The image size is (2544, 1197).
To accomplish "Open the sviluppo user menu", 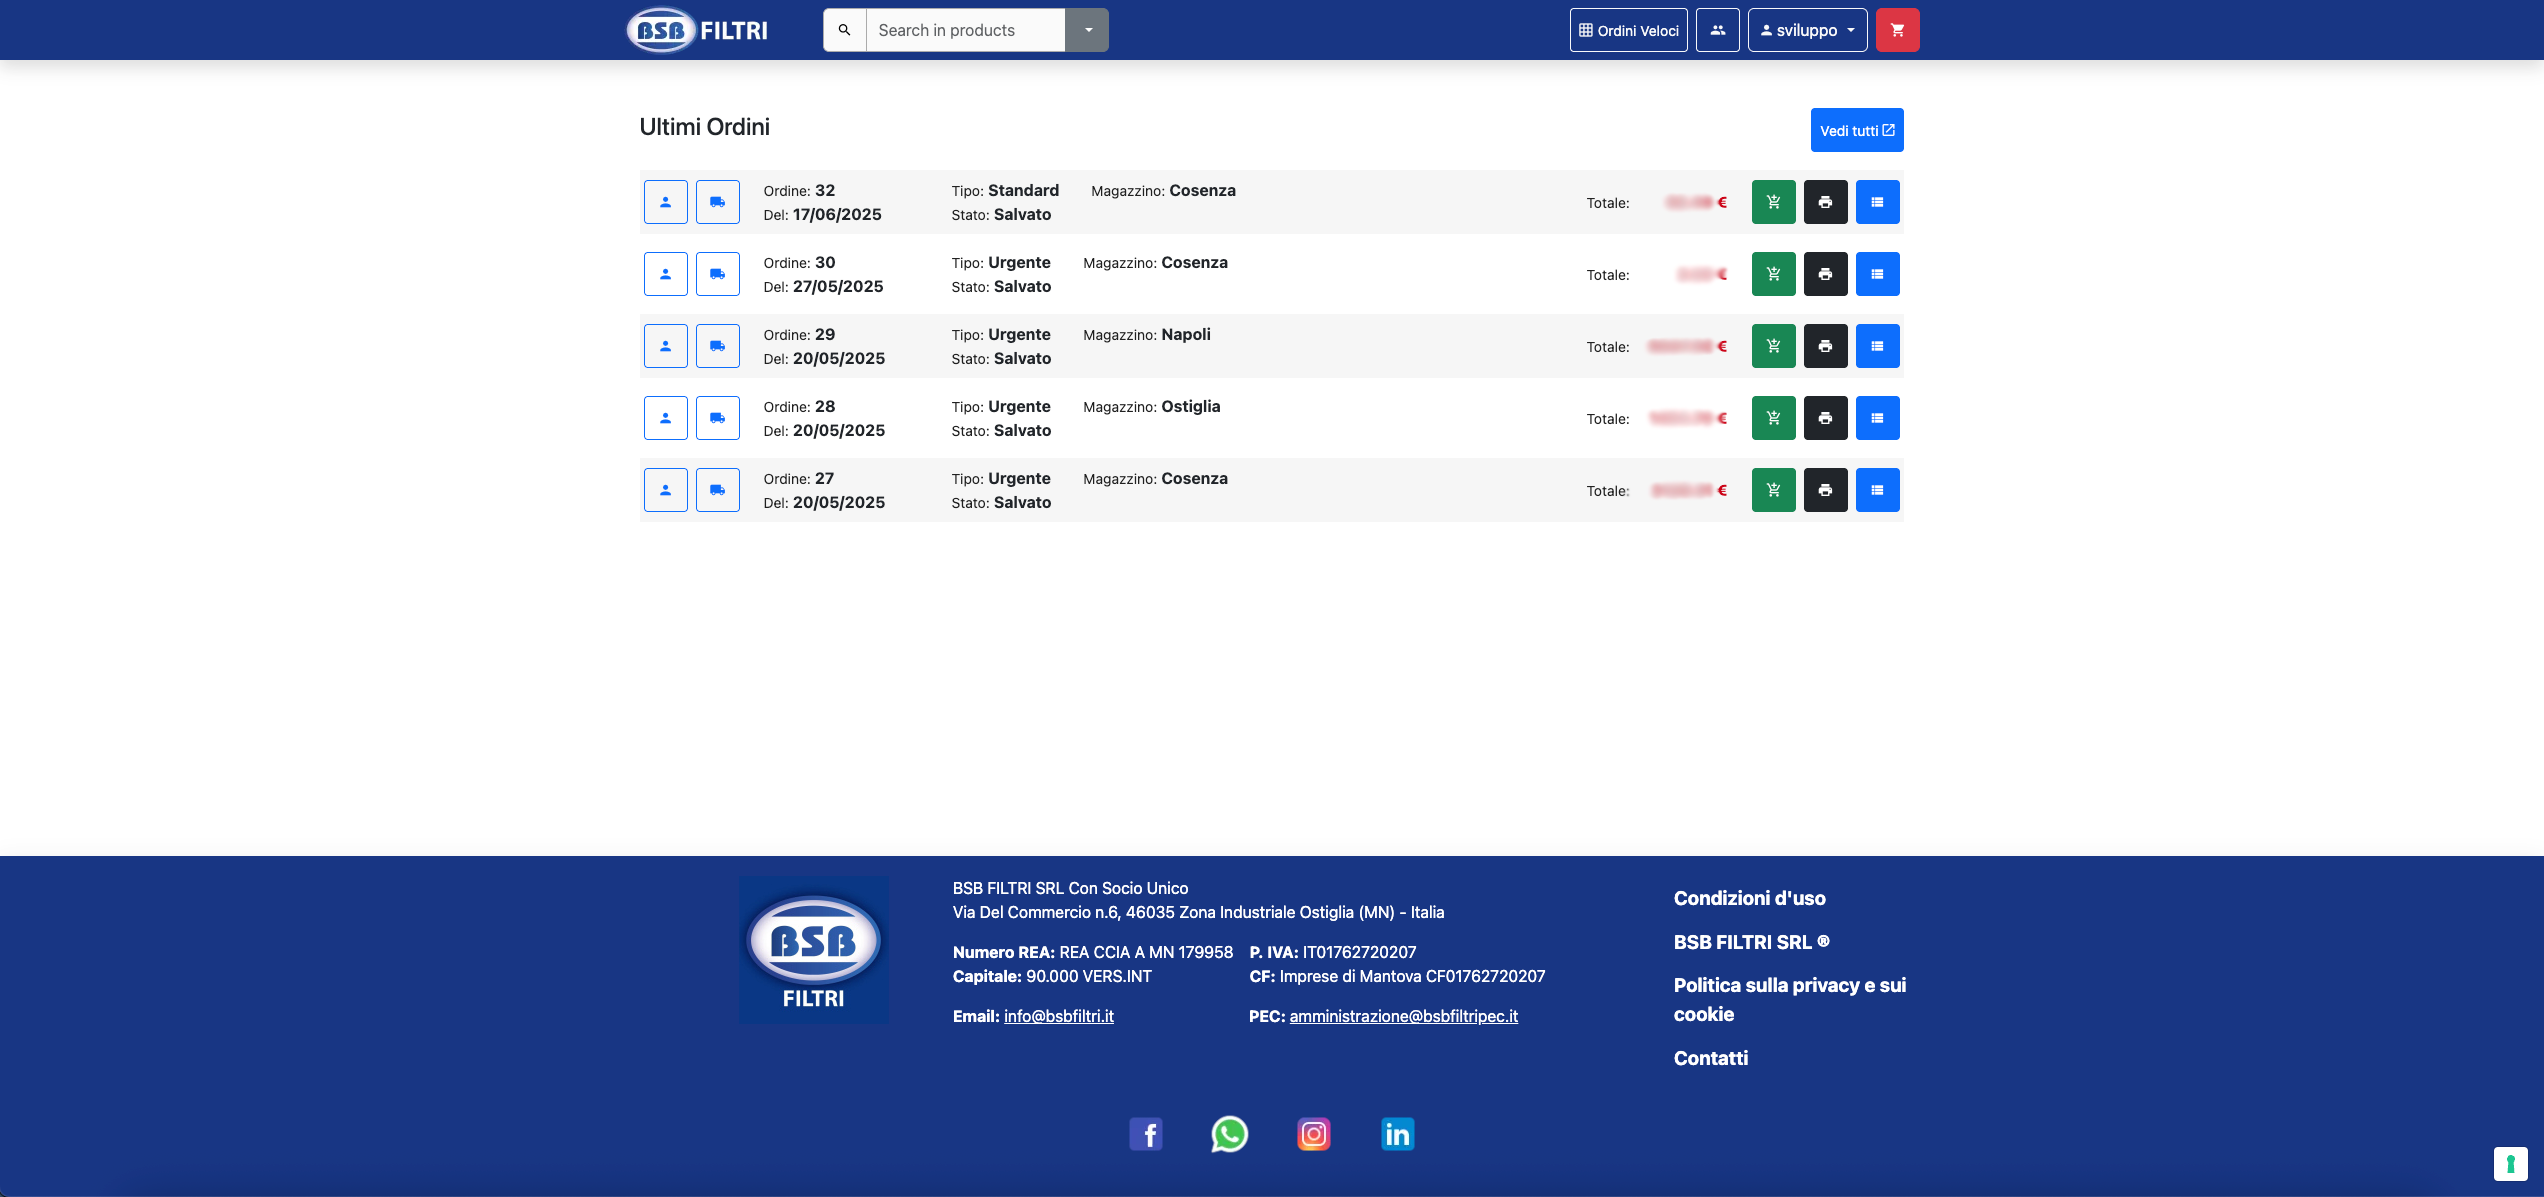I will (x=1807, y=30).
